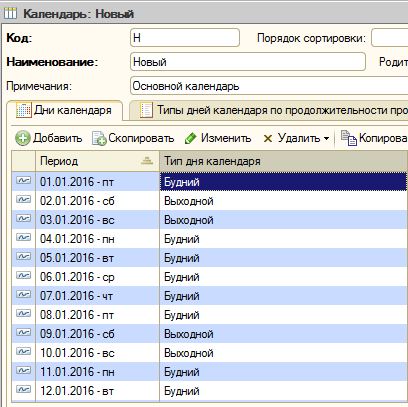
Task: Click the green Добавить plus icon
Action: [23, 138]
